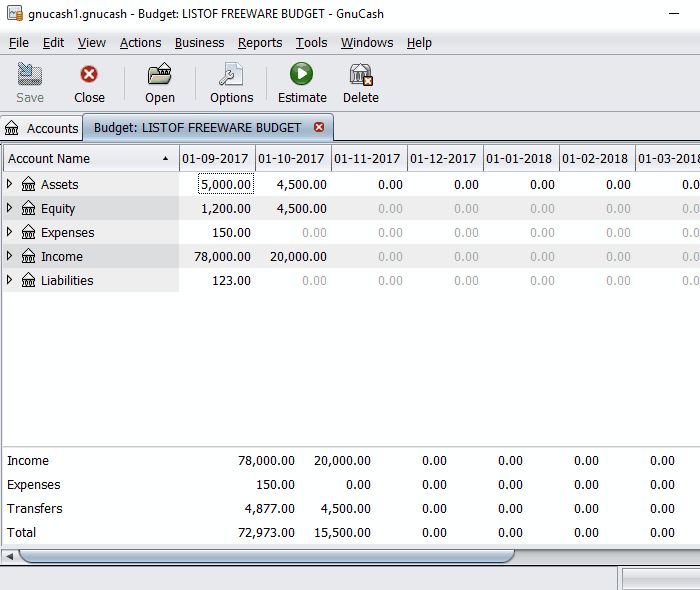This screenshot has width=700, height=590.
Task: Click the green Estimate icon
Action: [302, 74]
